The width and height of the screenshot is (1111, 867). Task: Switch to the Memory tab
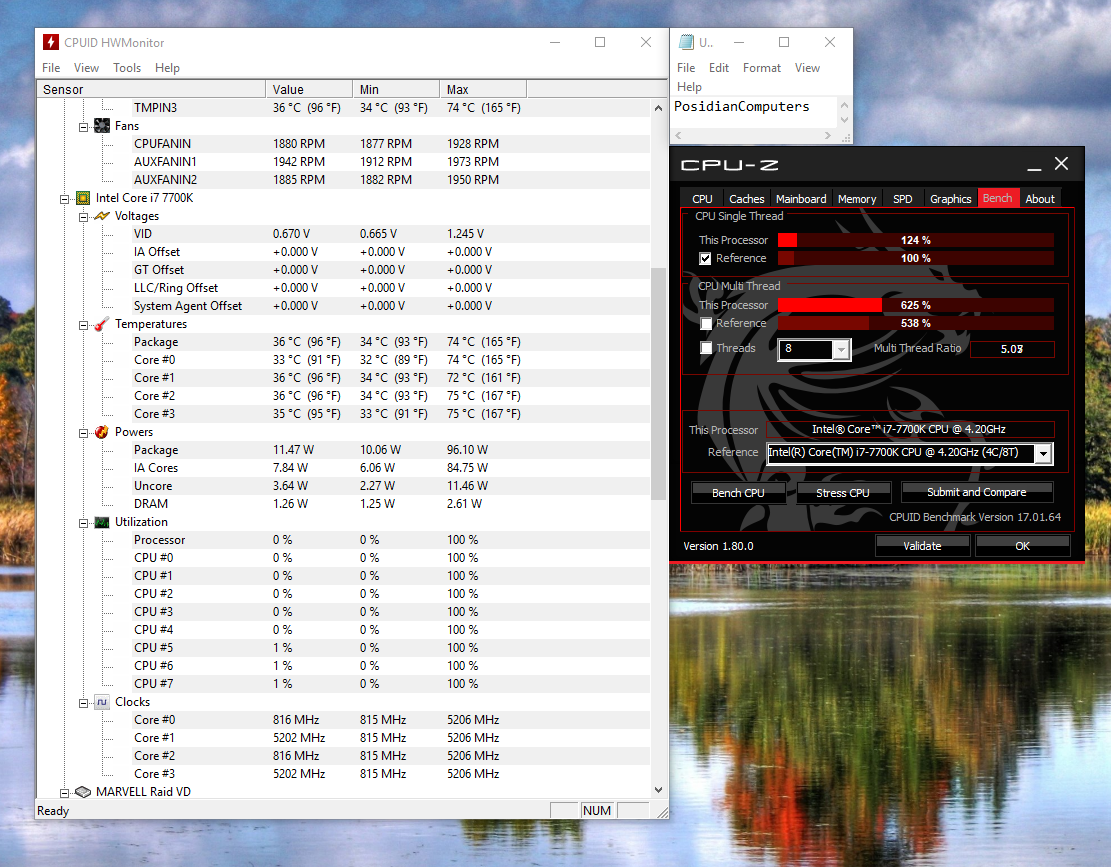pyautogui.click(x=857, y=199)
